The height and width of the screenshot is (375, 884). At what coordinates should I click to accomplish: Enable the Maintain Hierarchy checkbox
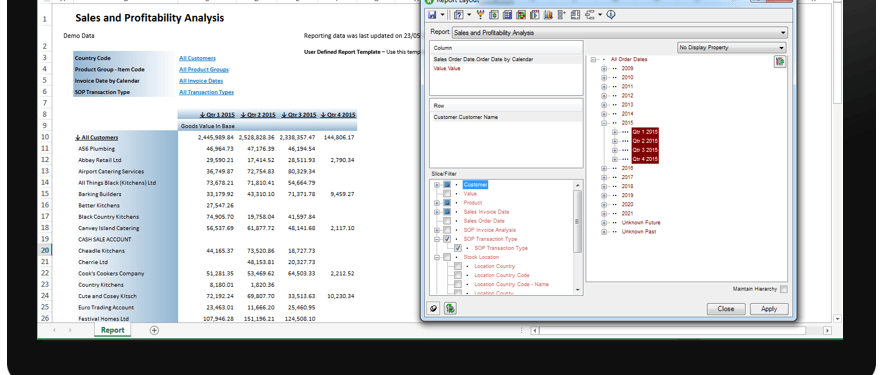pos(783,289)
